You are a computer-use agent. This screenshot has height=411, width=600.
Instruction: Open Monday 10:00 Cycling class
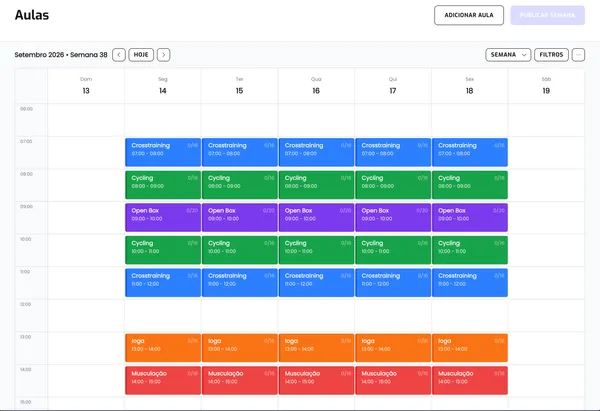[163, 250]
